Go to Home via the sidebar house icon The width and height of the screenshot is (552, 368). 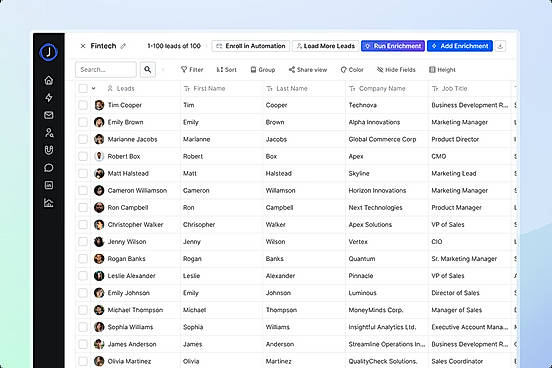pos(49,80)
